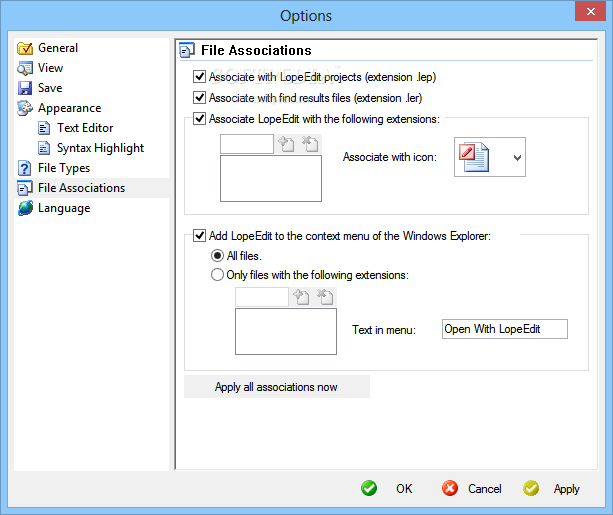Click the yellow checkmark Apply icon

click(531, 488)
